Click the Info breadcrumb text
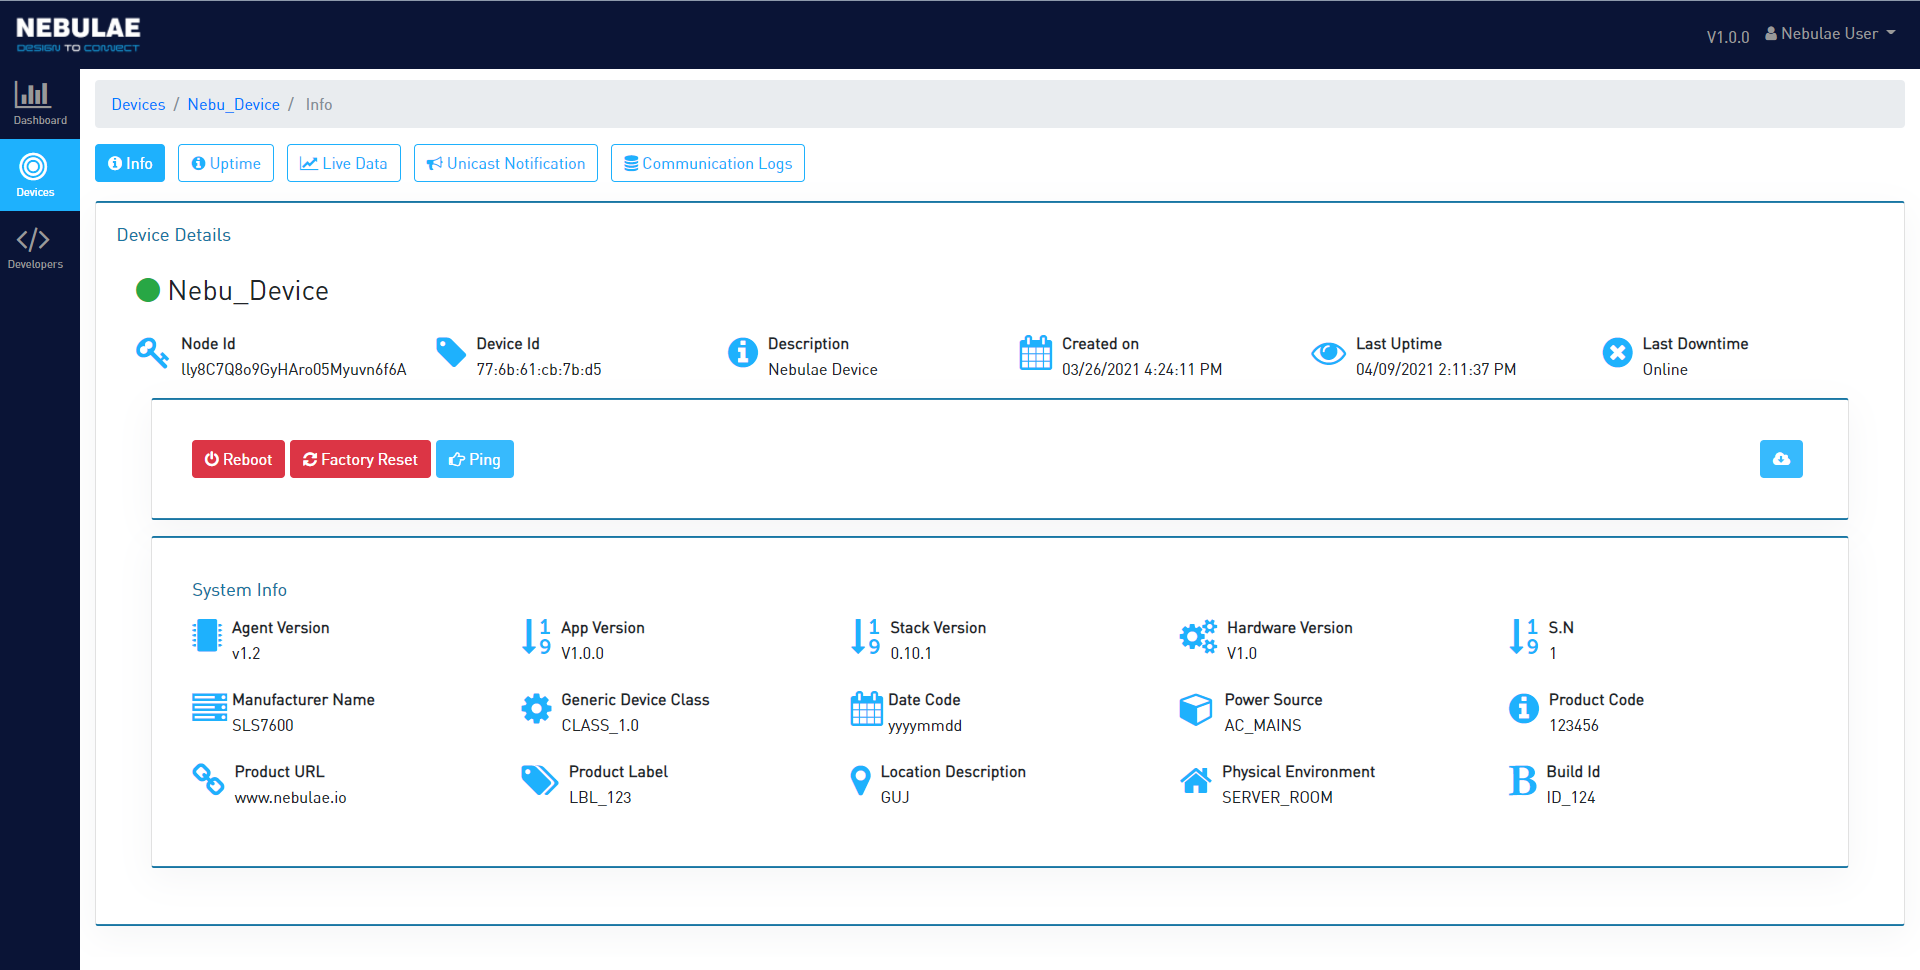 click(x=319, y=104)
